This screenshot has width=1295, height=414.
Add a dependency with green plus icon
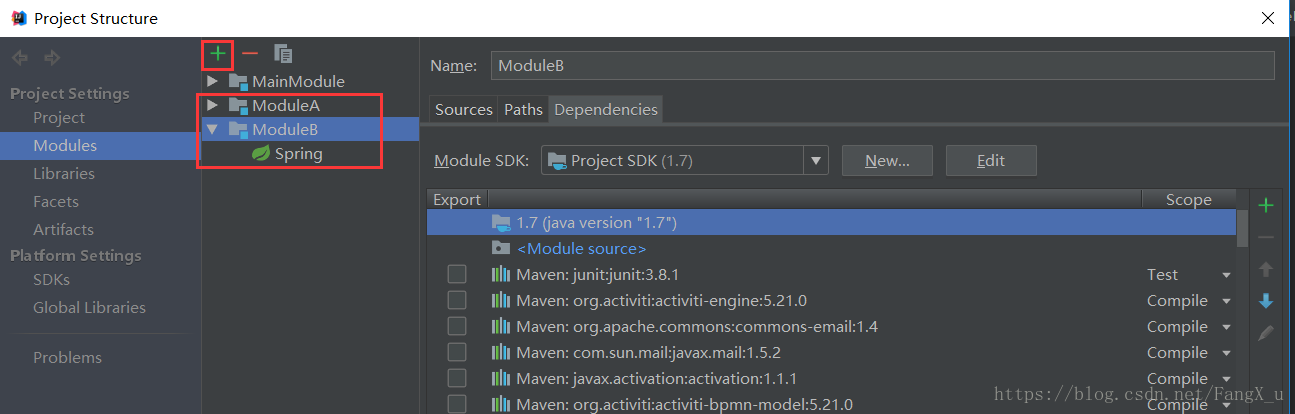[x=1266, y=206]
